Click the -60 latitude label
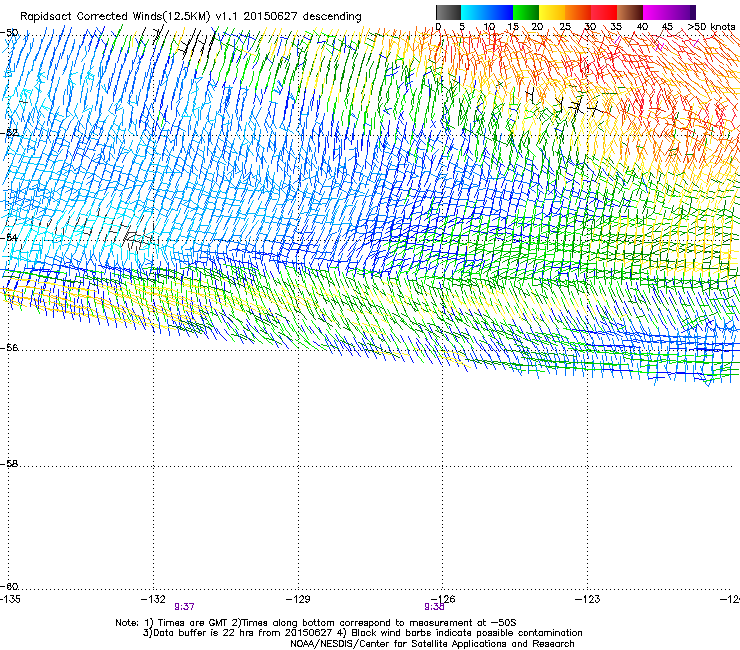This screenshot has height=650, width=740. point(10,587)
